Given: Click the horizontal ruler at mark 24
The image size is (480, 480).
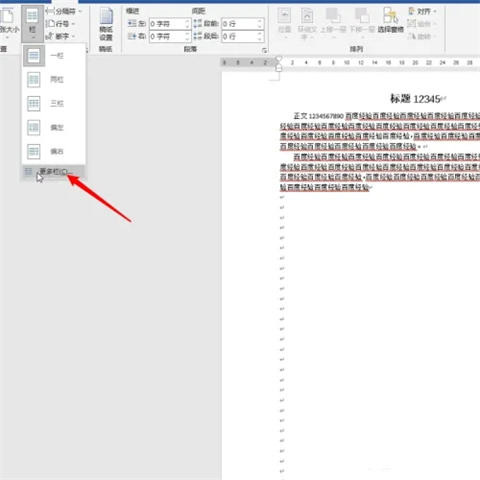Looking at the screenshot, I should click(x=442, y=63).
